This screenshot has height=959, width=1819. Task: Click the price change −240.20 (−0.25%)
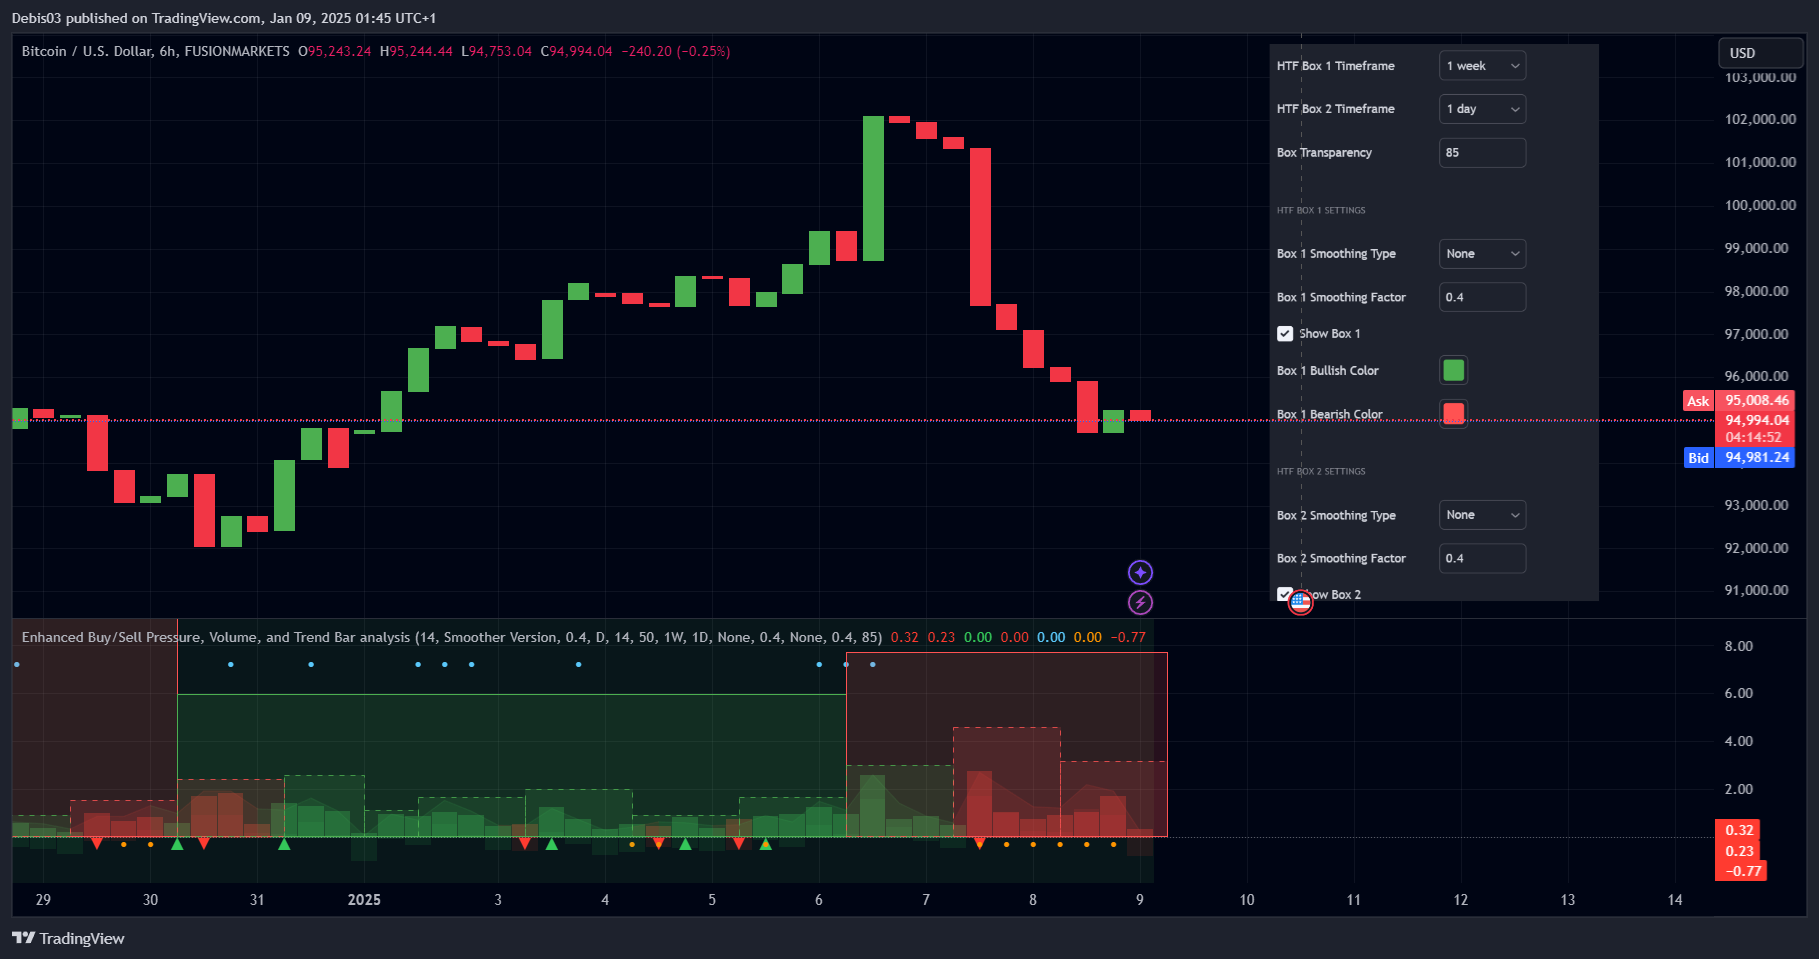676,51
